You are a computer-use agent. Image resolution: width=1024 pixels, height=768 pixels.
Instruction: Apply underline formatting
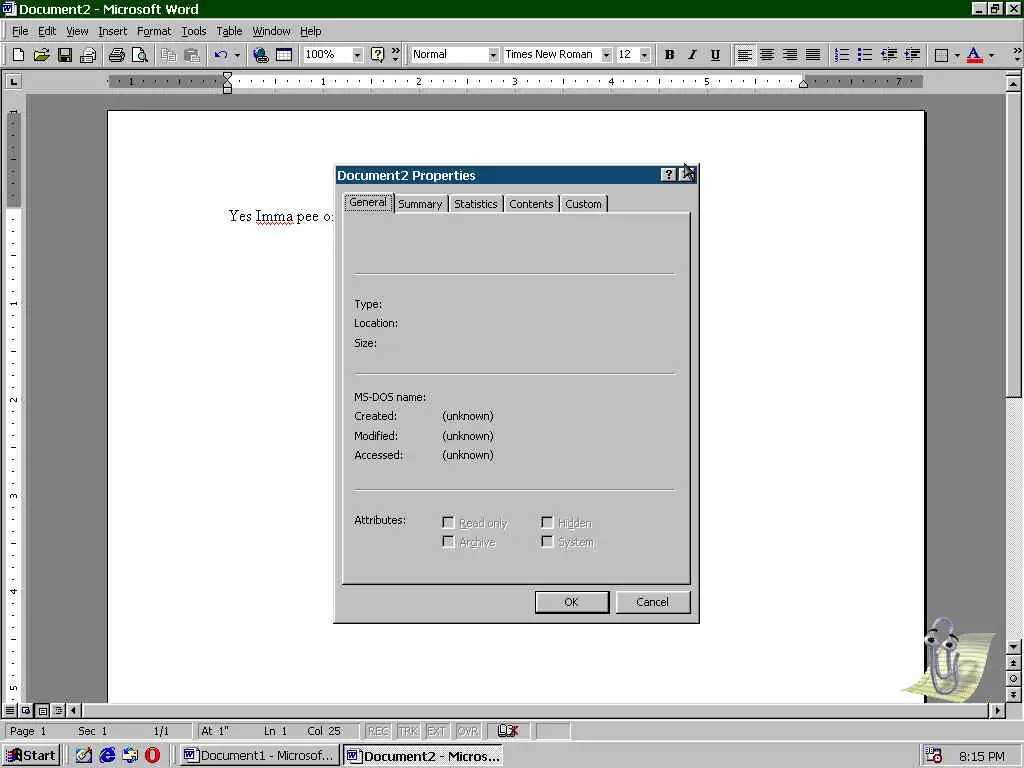tap(715, 55)
